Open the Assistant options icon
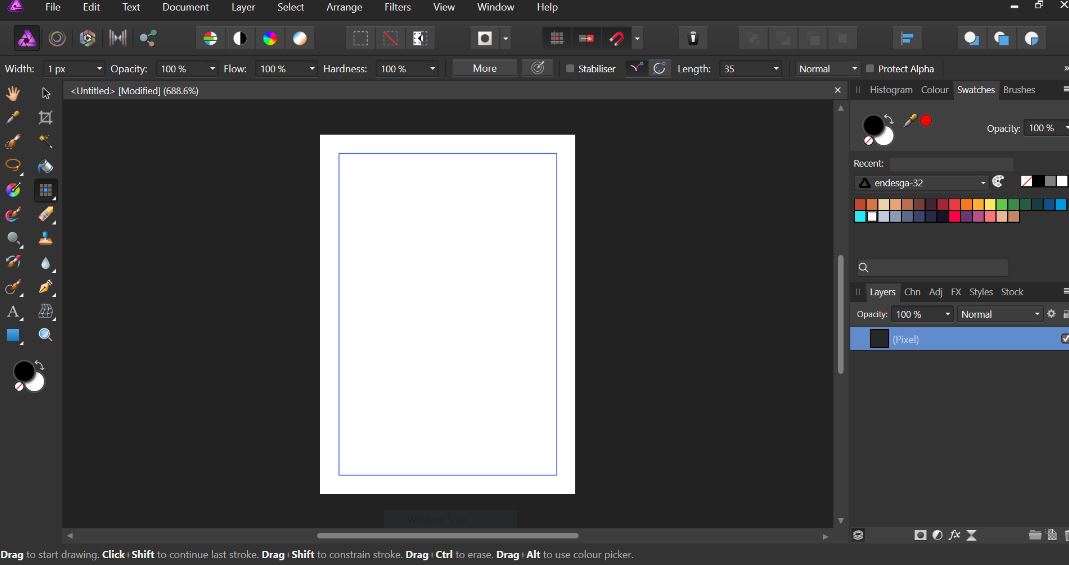The image size is (1069, 565). (x=693, y=38)
